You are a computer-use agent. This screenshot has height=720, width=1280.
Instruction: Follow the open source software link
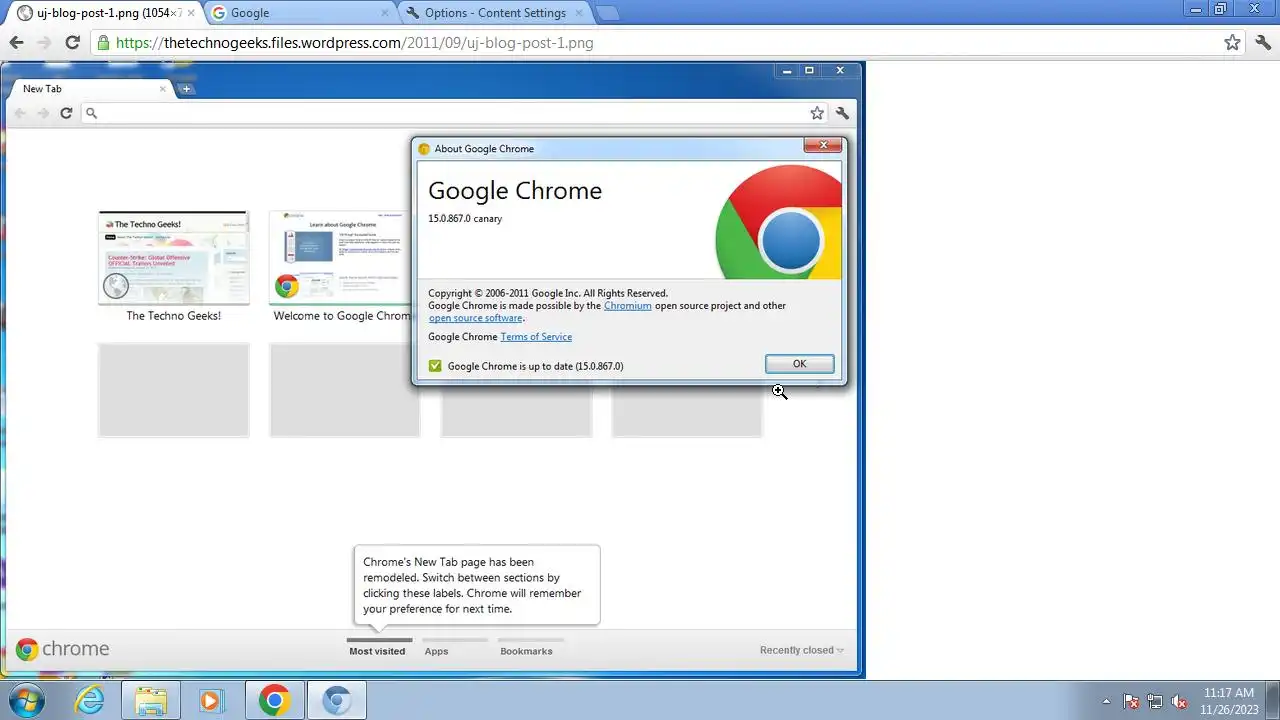476,318
